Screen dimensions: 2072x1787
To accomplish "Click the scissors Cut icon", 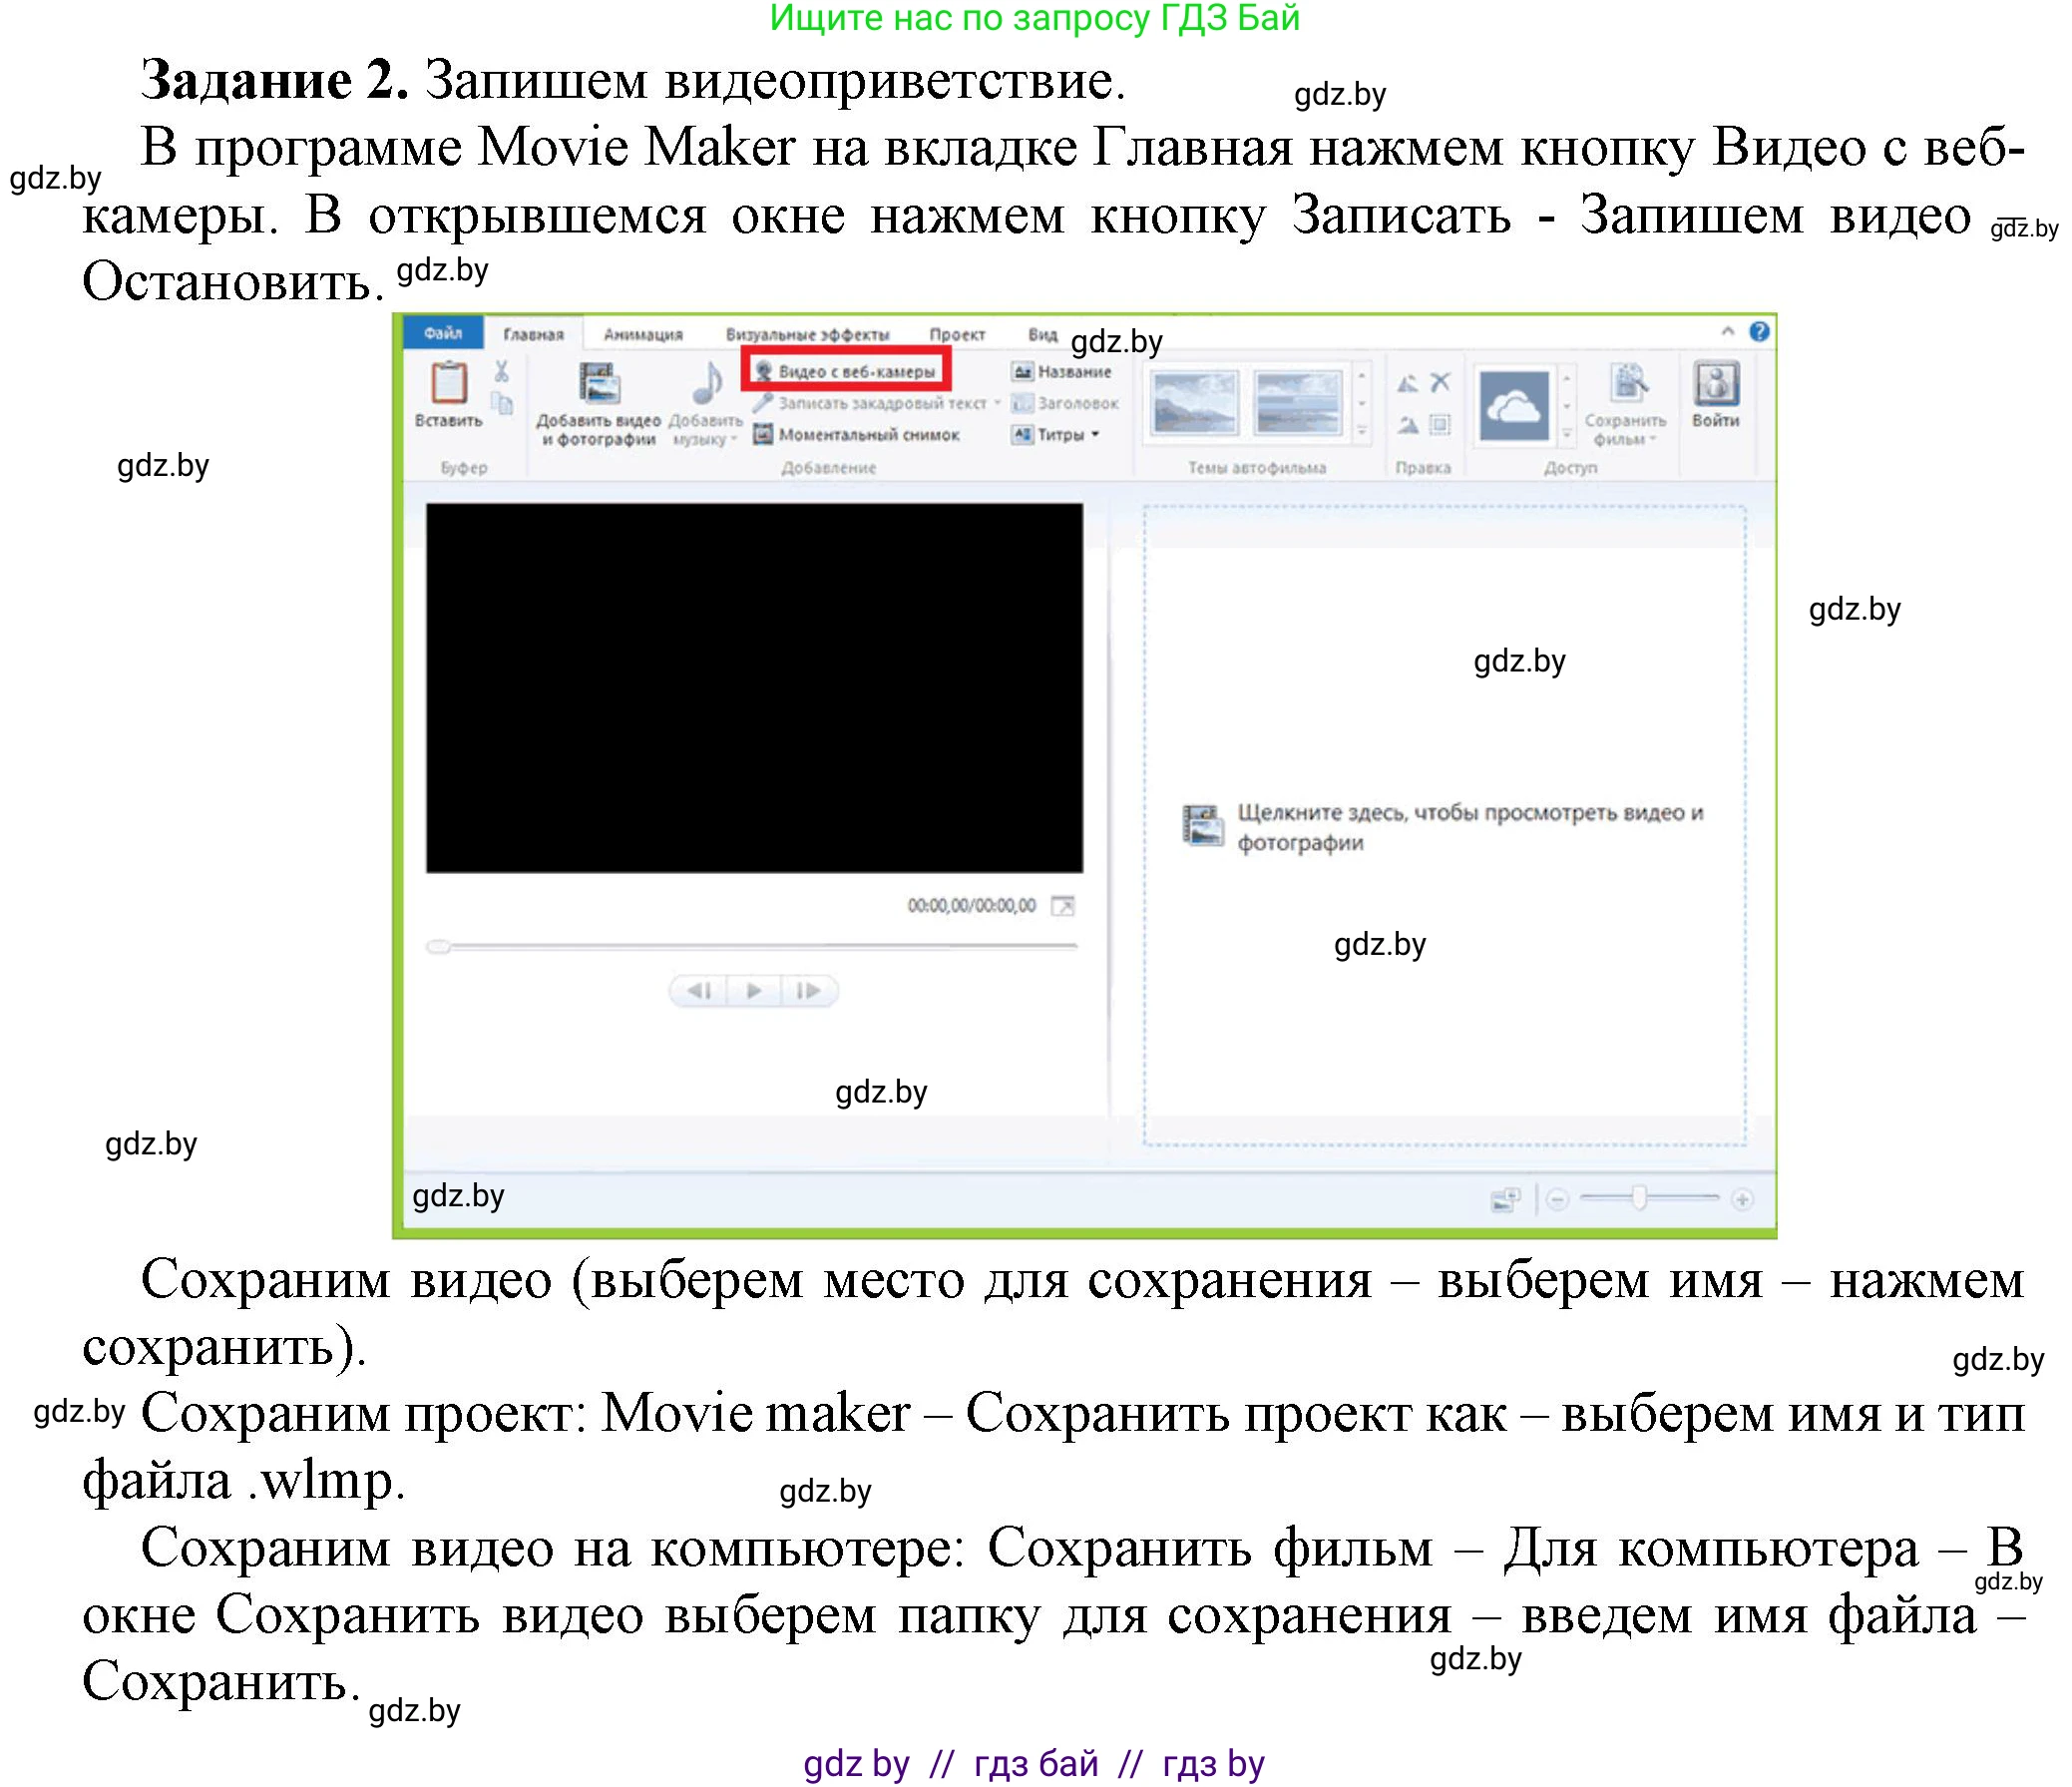I will [501, 373].
